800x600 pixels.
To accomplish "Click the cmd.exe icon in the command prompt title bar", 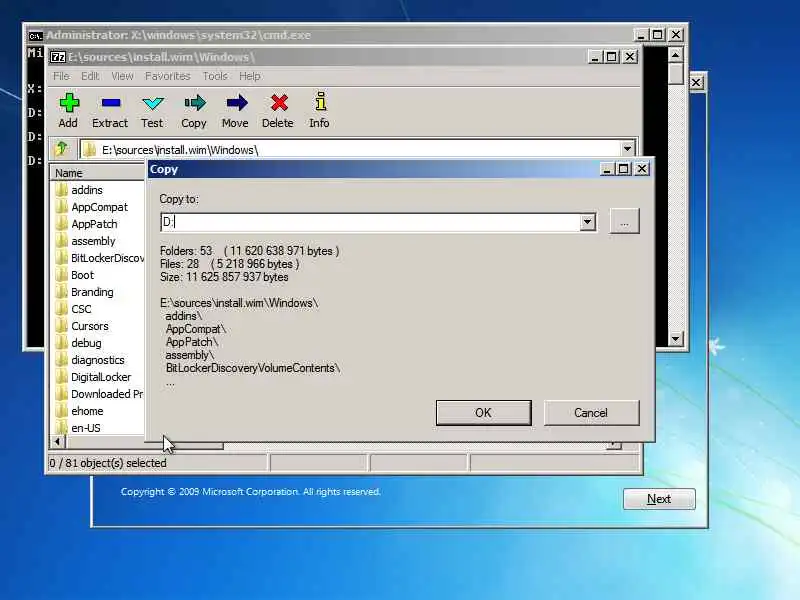I will 35,36.
